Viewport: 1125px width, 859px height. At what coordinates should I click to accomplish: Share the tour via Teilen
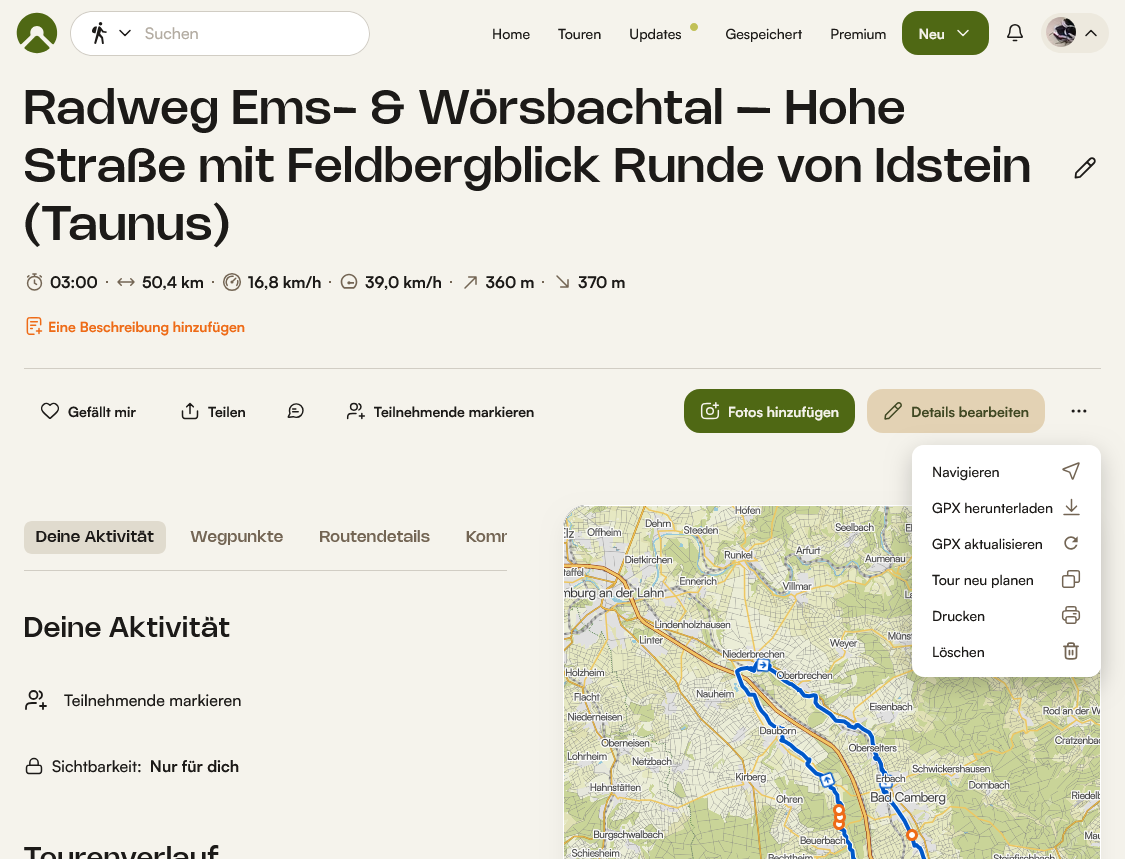(213, 412)
